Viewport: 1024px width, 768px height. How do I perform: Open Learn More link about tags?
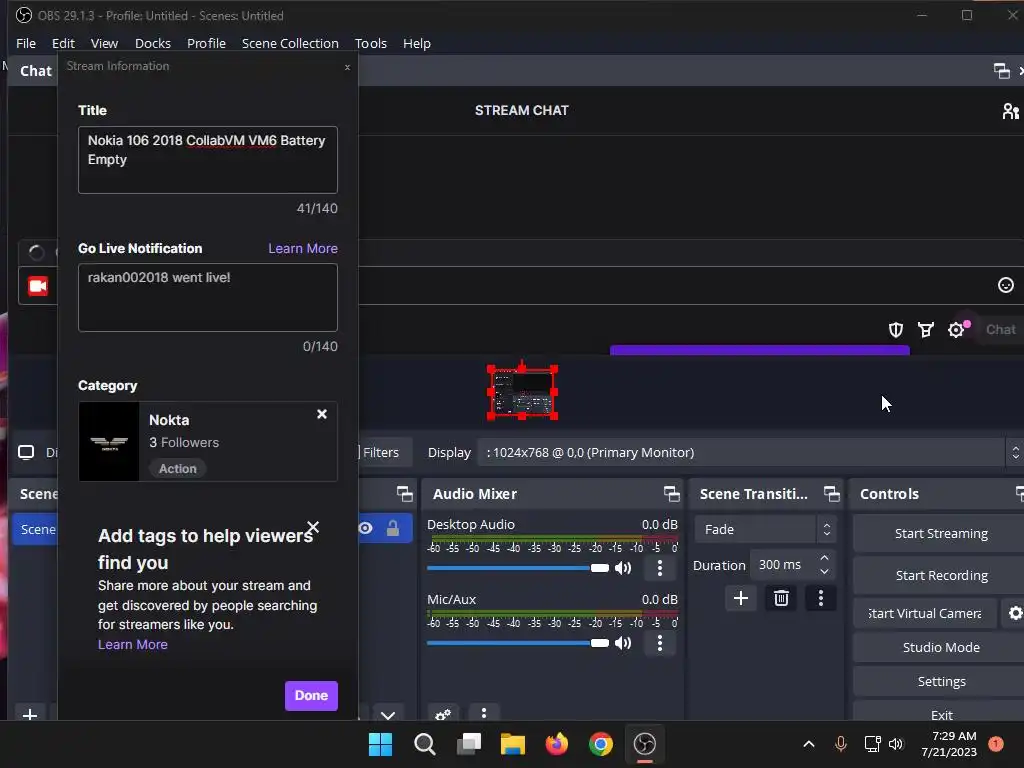(x=133, y=645)
